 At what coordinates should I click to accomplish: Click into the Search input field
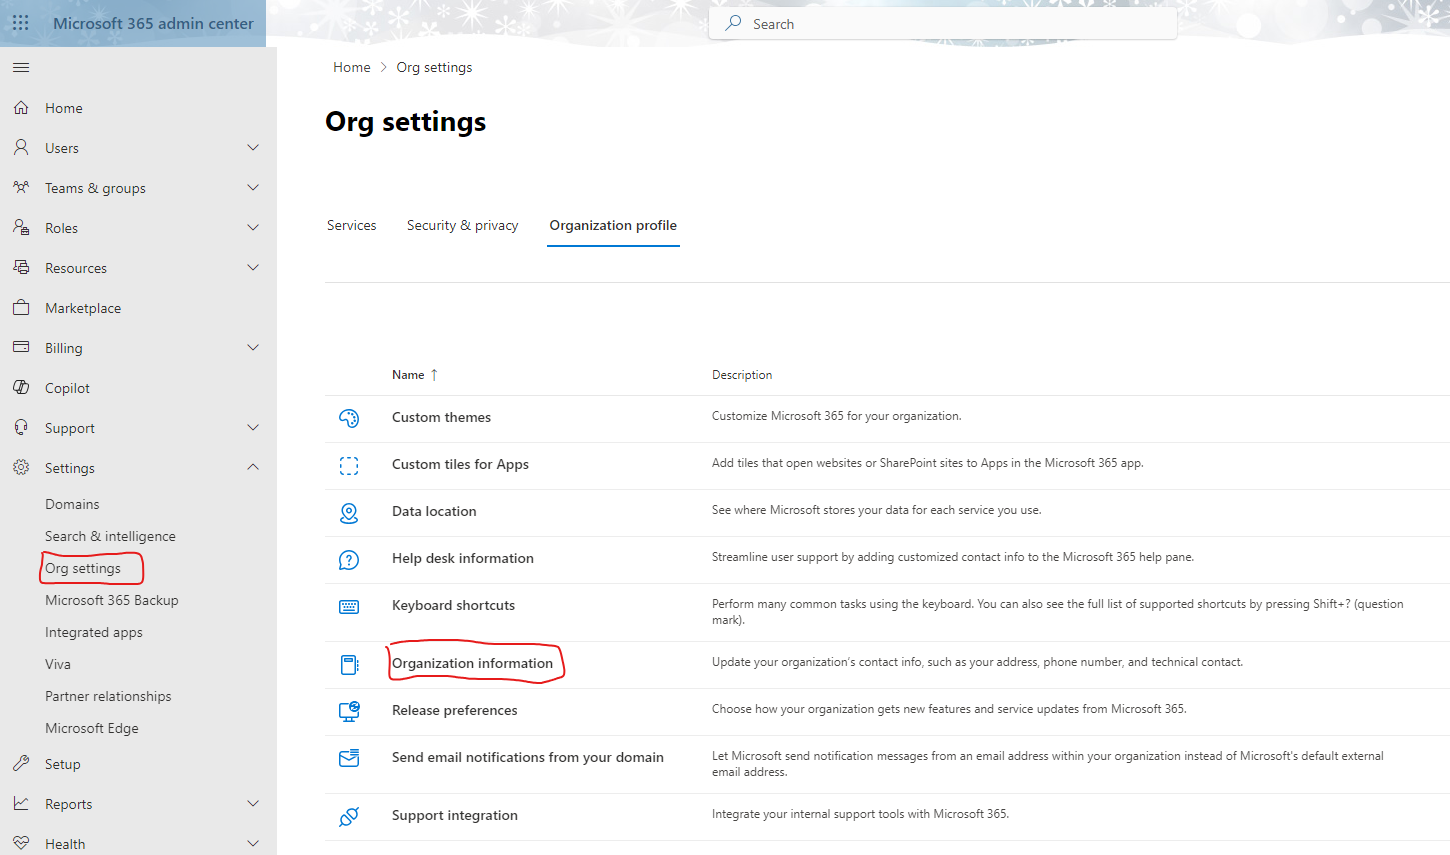pos(943,23)
